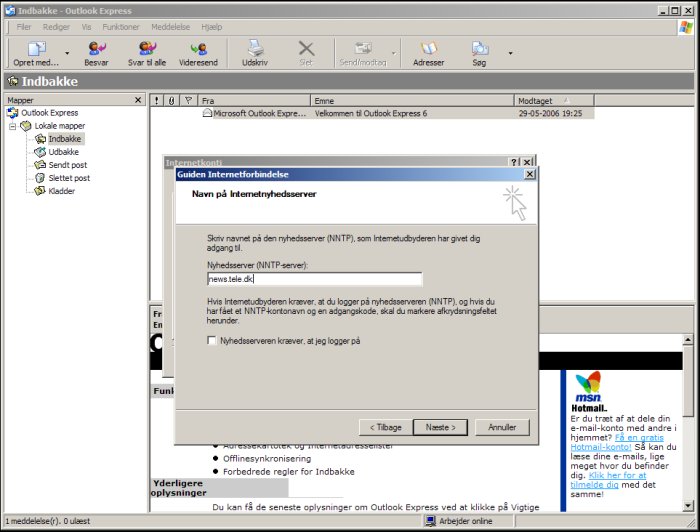
Task: Click the Svar til alle icon
Action: [147, 49]
